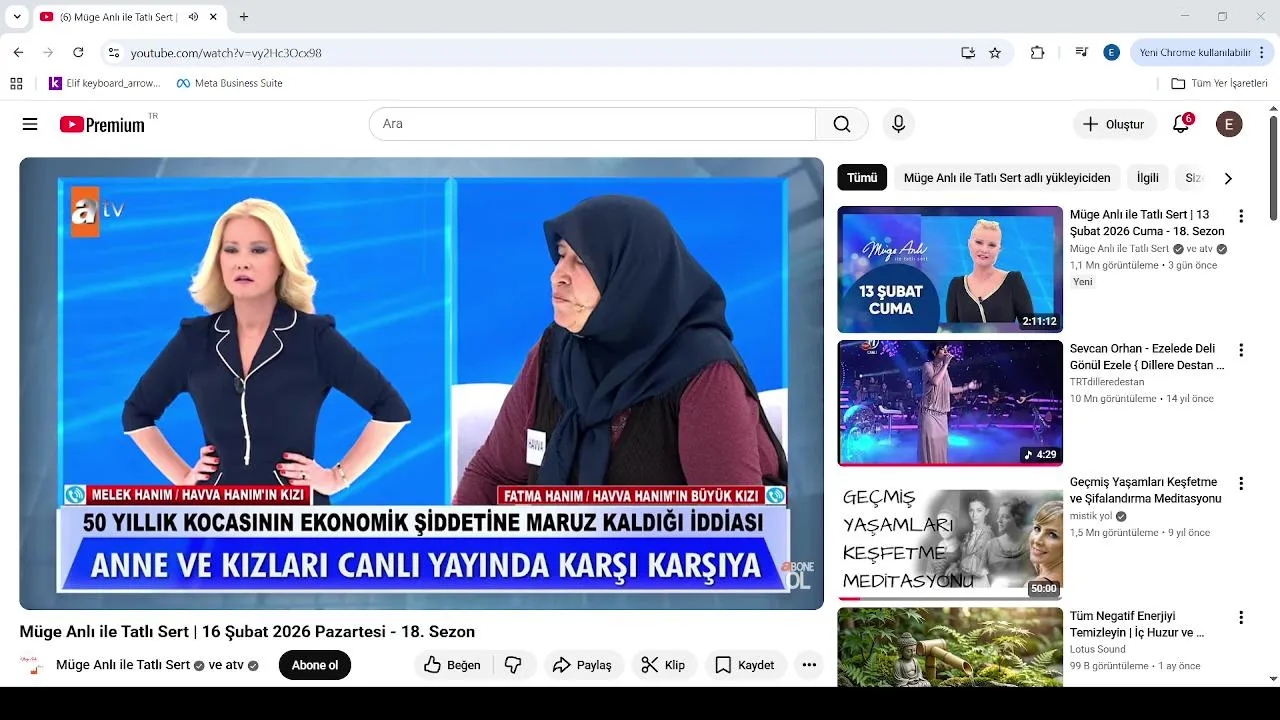Viewport: 1280px width, 720px height.
Task: Open notifications bell
Action: (x=1181, y=124)
